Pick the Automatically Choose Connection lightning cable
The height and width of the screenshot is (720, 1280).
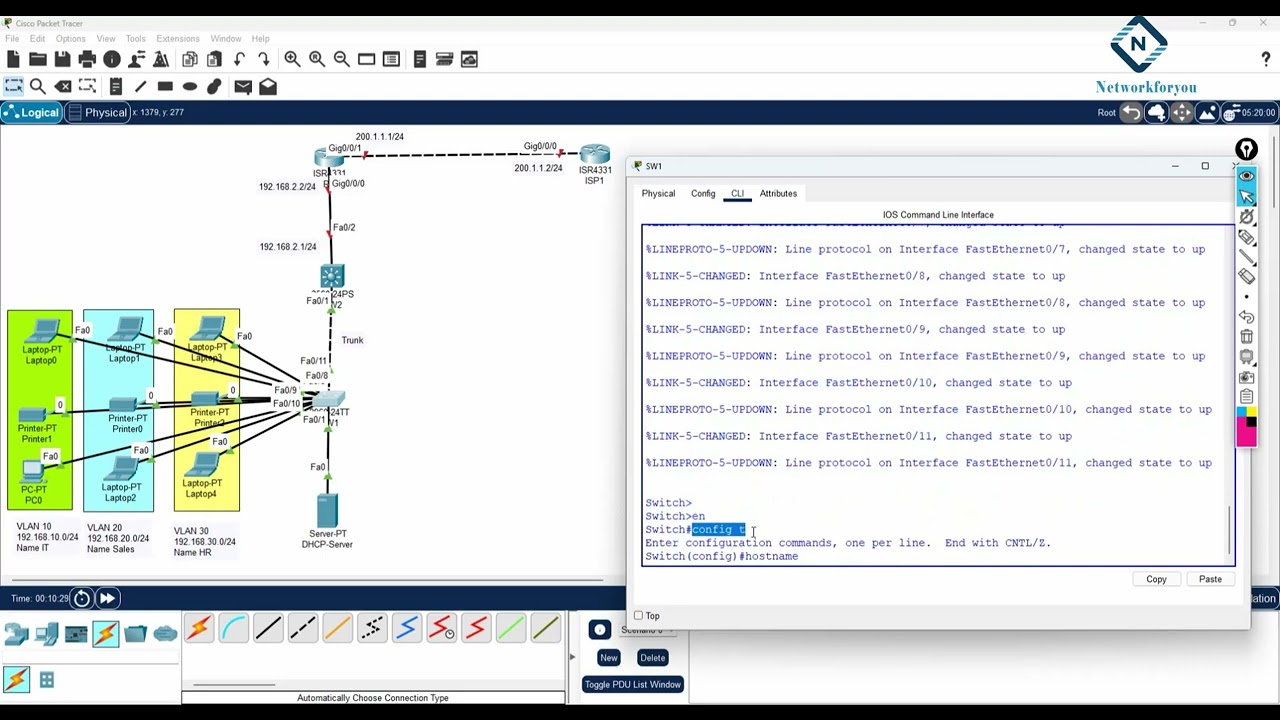(x=198, y=628)
